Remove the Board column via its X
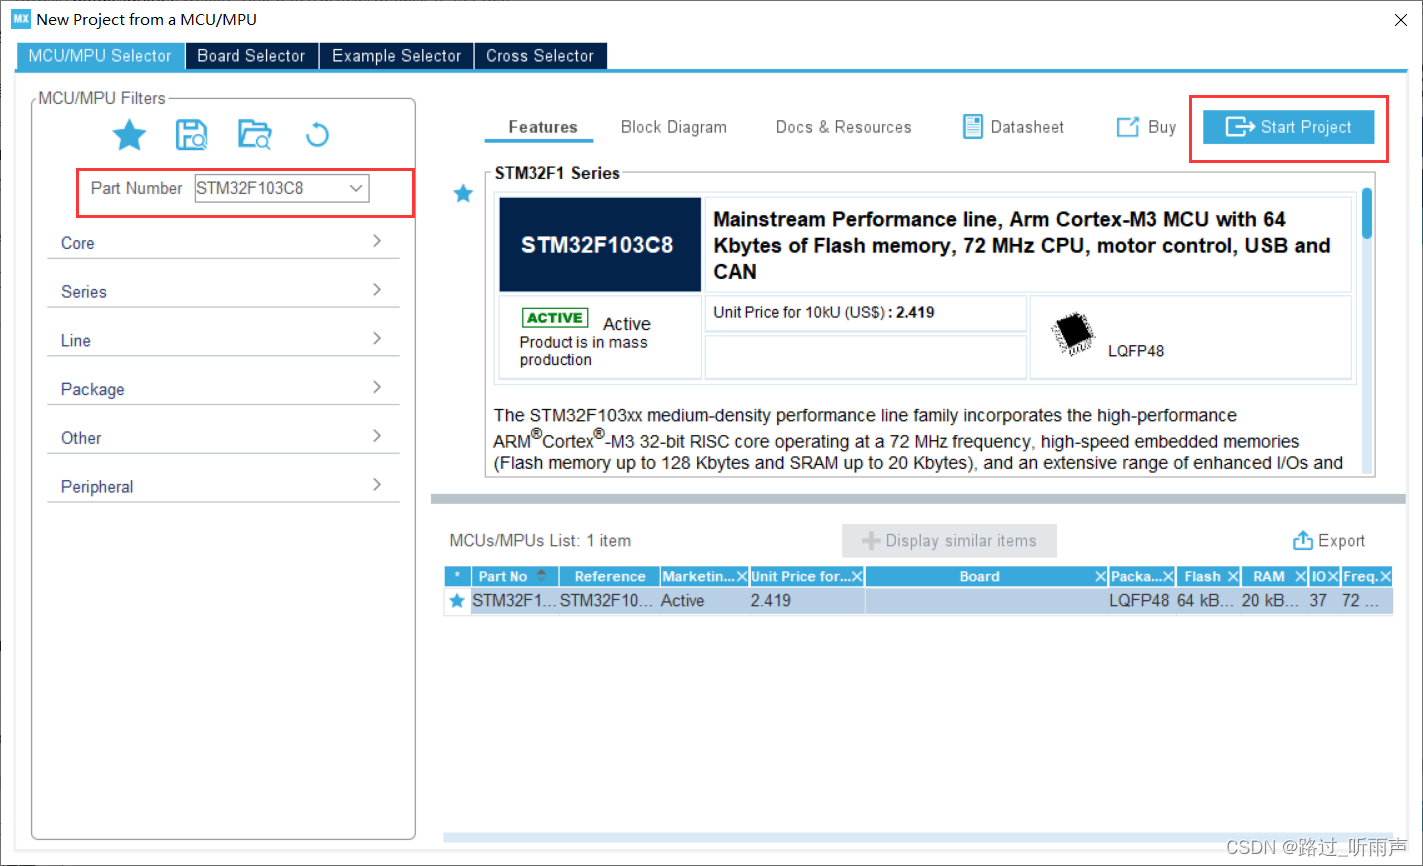1423x866 pixels. 1101,577
